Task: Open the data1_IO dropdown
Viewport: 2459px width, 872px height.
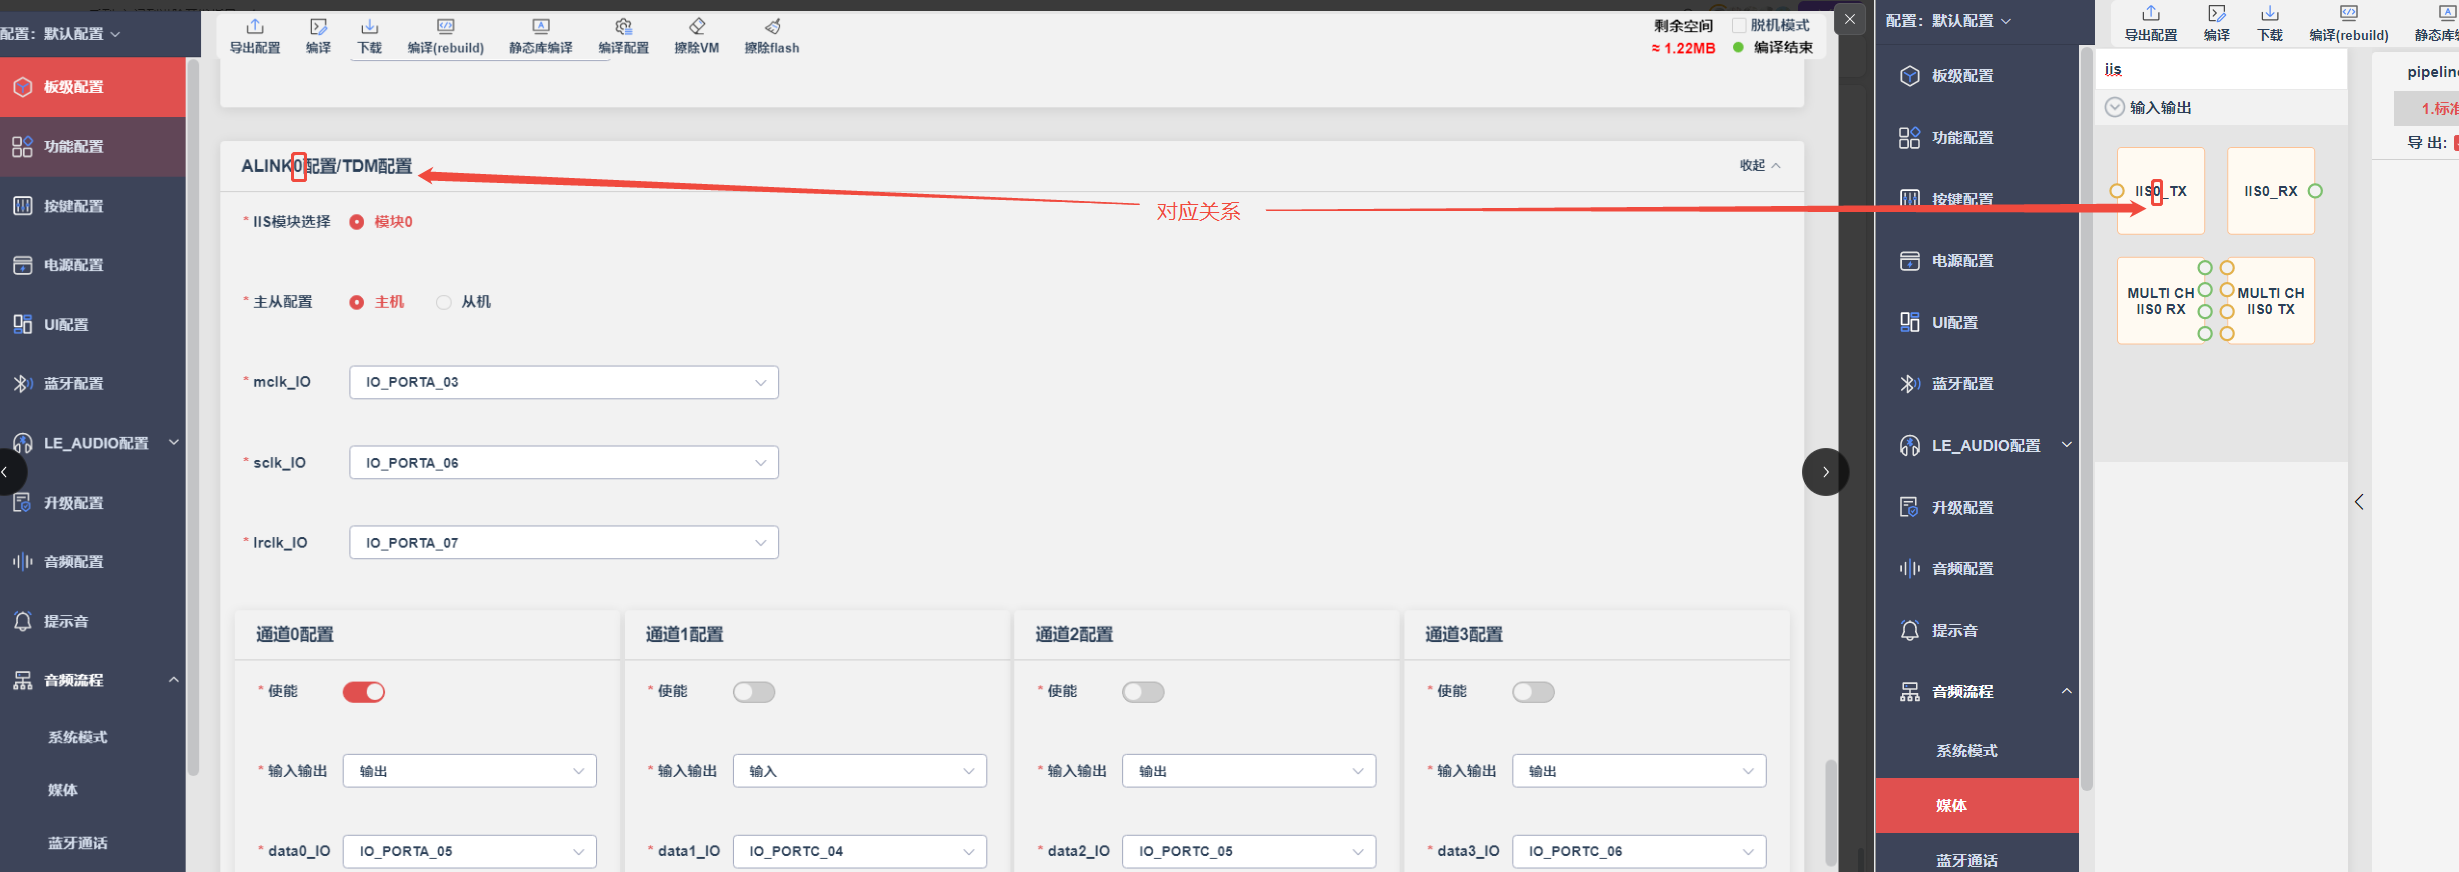Action: click(x=860, y=851)
